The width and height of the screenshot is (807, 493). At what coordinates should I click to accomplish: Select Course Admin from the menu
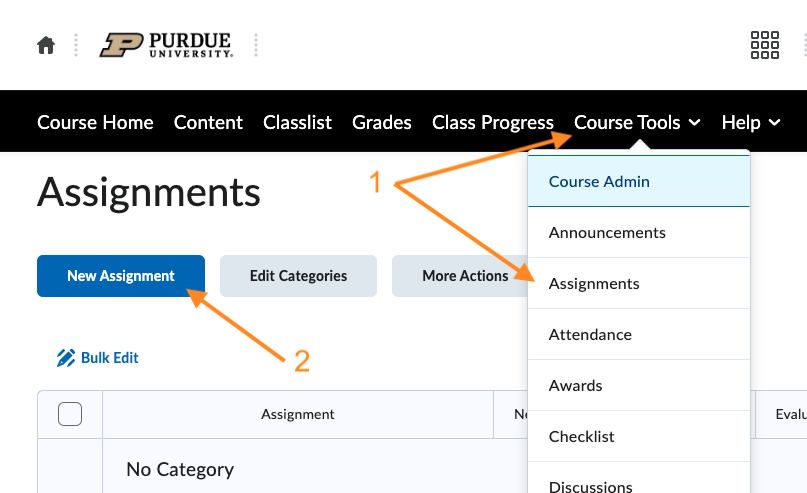[599, 182]
